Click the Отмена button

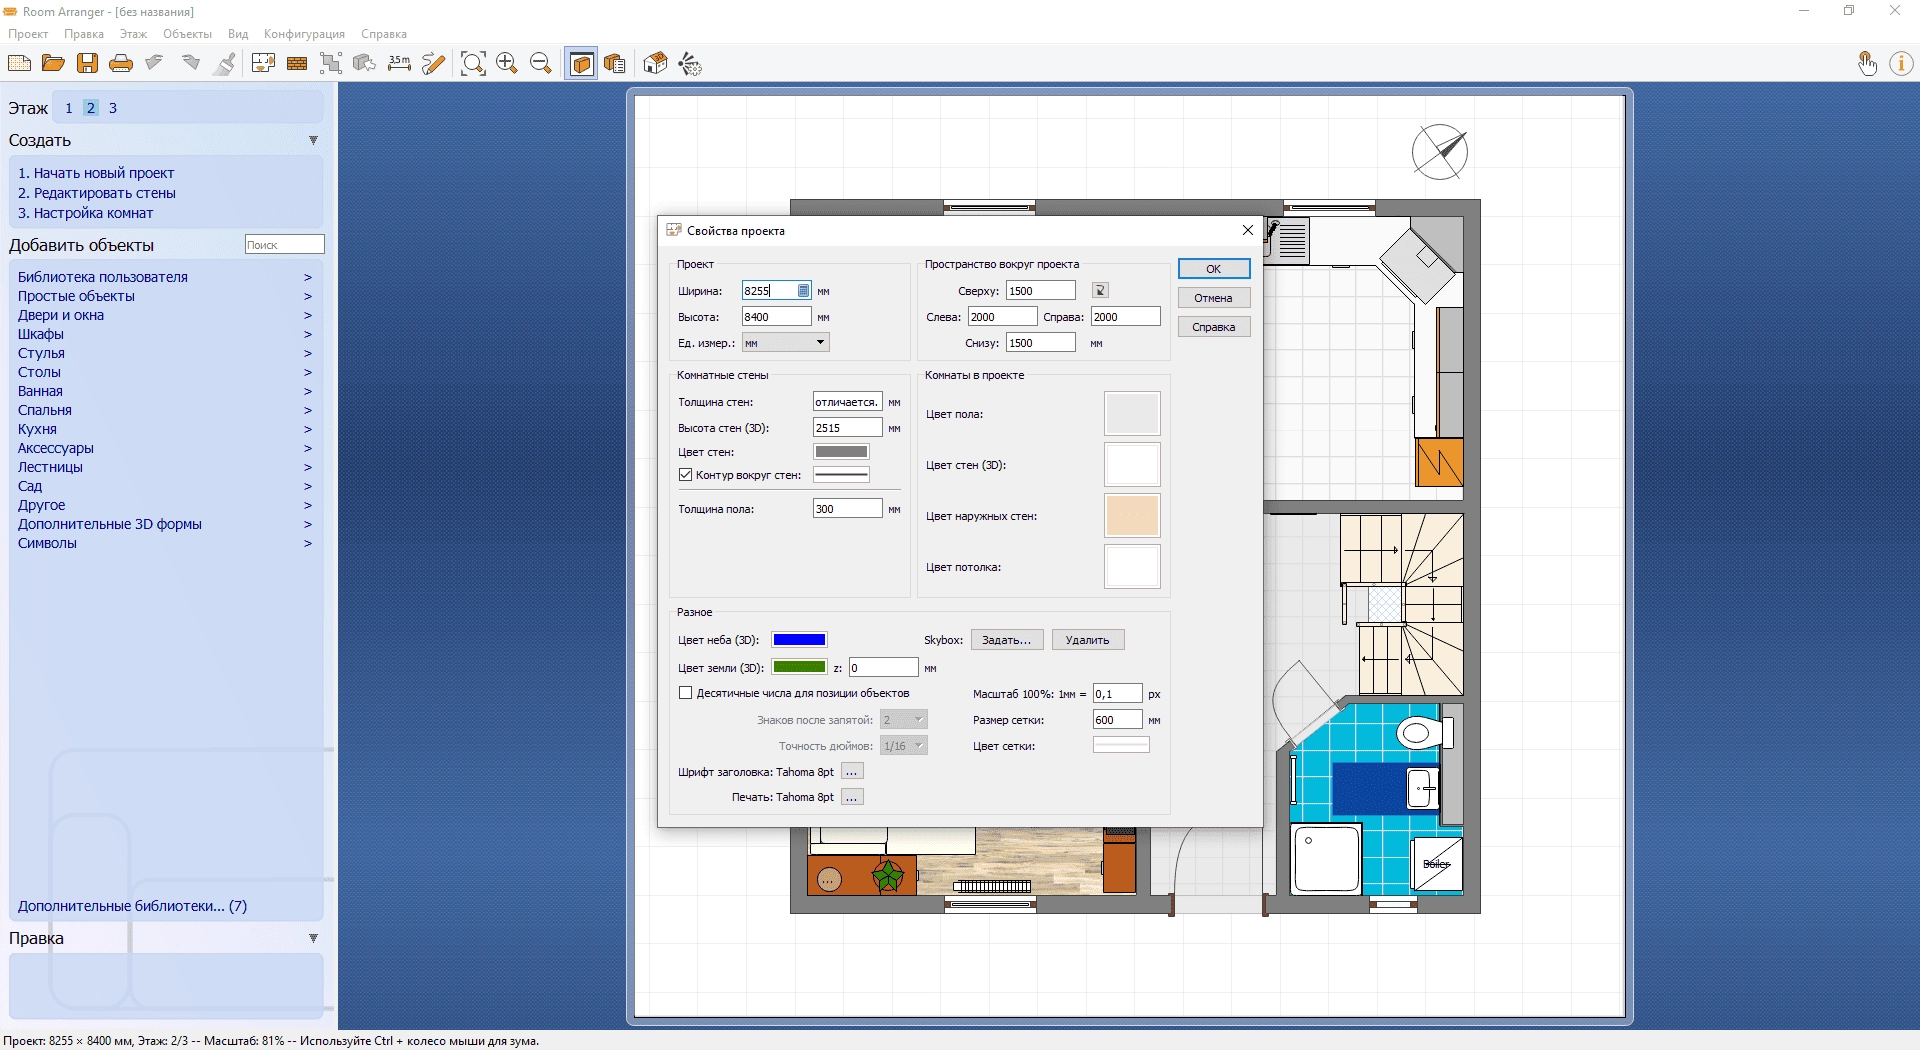1214,298
